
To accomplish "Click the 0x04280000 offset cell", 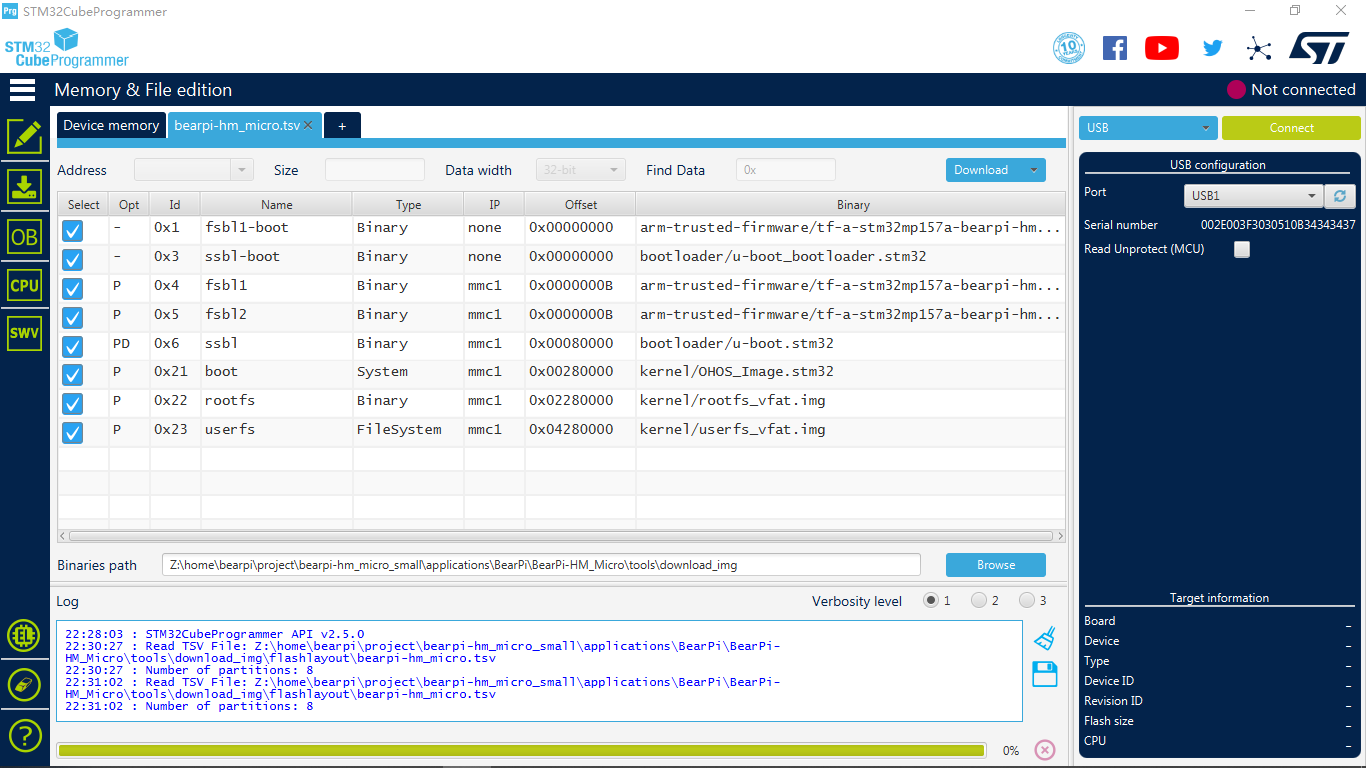I will [580, 430].
